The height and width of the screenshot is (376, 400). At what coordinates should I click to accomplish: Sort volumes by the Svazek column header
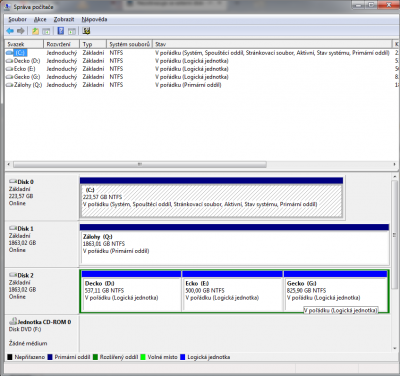tap(24, 44)
